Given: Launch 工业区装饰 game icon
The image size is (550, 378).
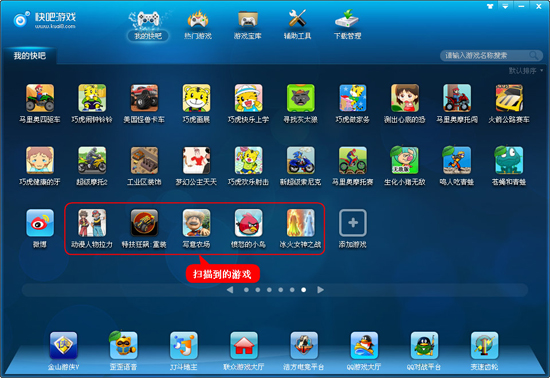Looking at the screenshot, I should [x=144, y=161].
